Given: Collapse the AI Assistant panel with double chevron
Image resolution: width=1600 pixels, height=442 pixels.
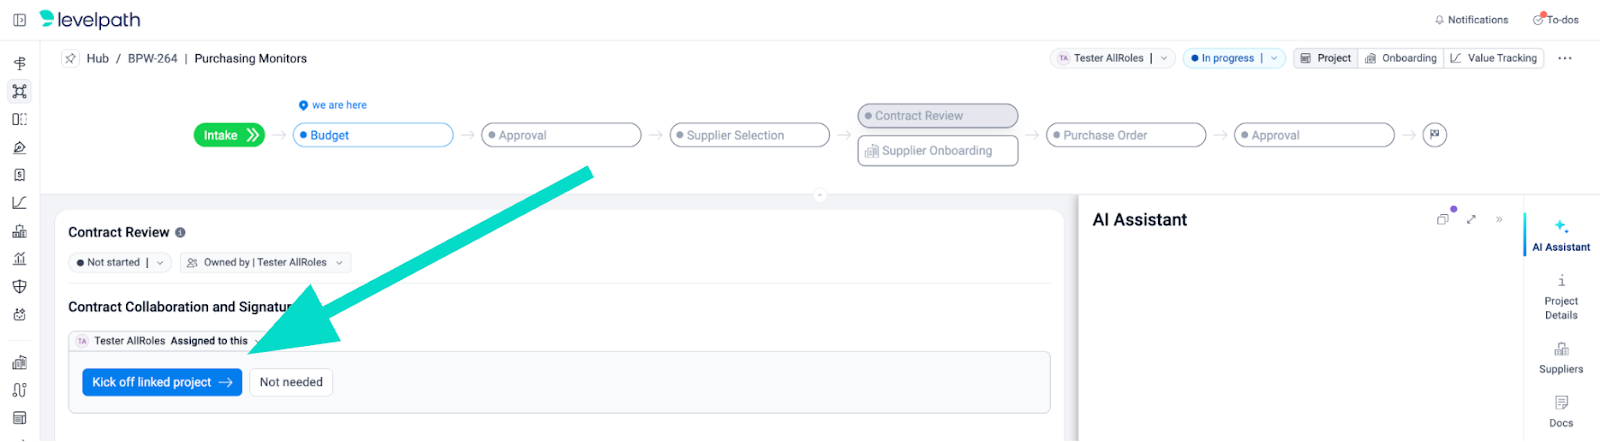Looking at the screenshot, I should coord(1499,219).
